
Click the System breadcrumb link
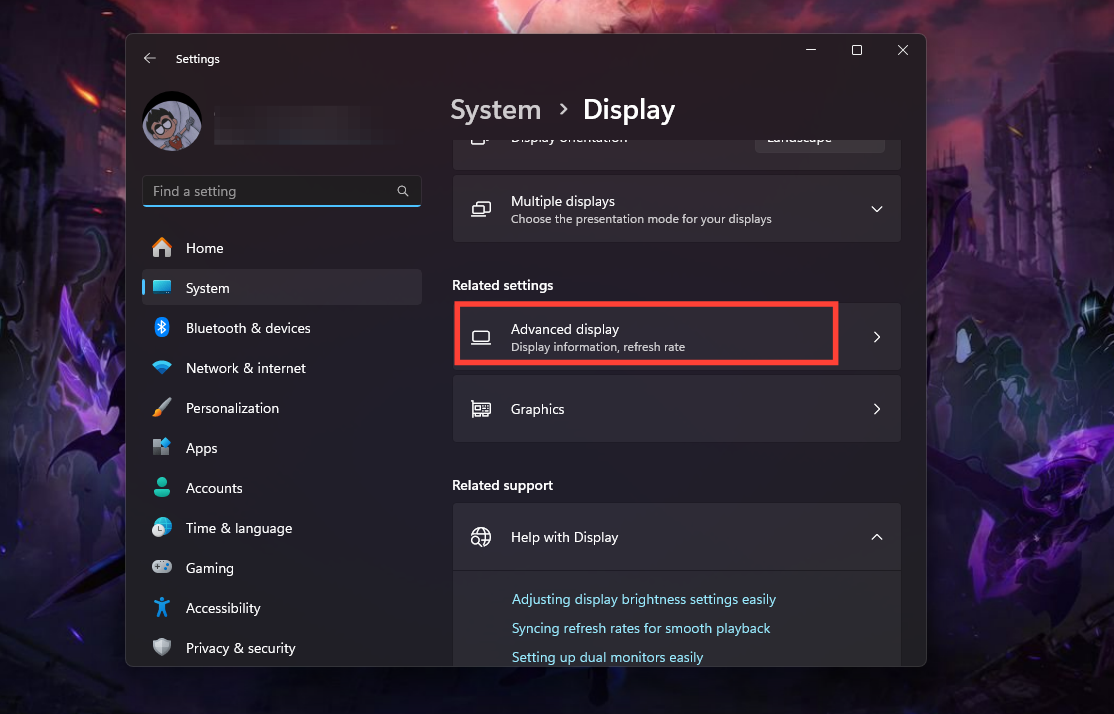[496, 110]
